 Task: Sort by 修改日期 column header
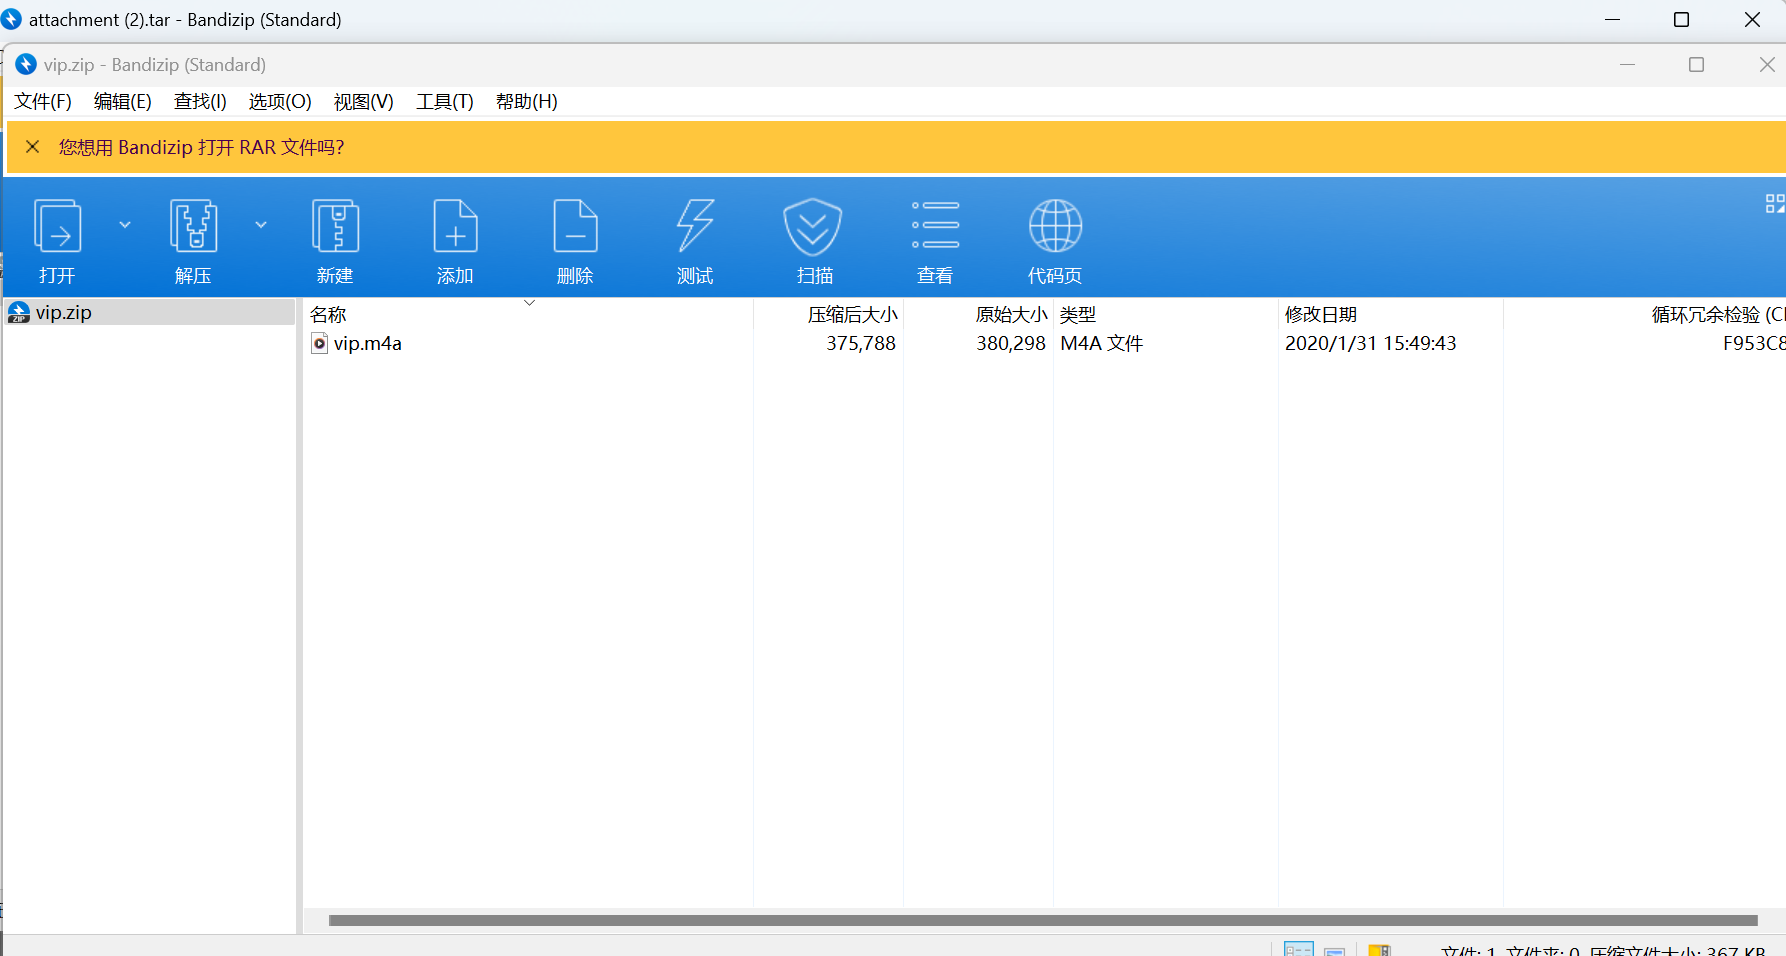(x=1321, y=315)
